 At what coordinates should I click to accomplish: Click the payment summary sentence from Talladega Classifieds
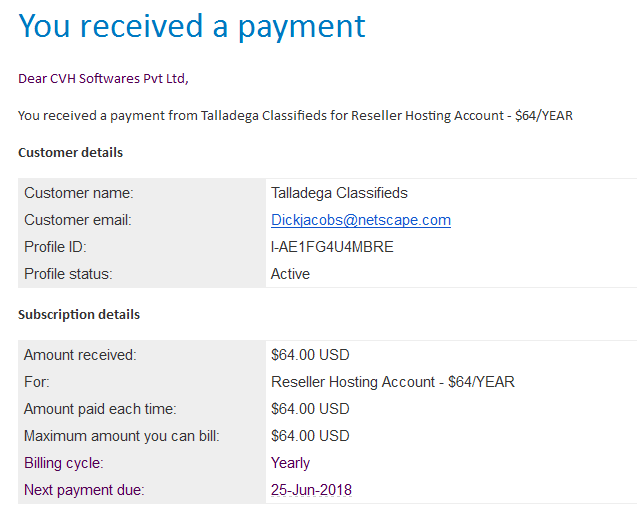(x=295, y=115)
